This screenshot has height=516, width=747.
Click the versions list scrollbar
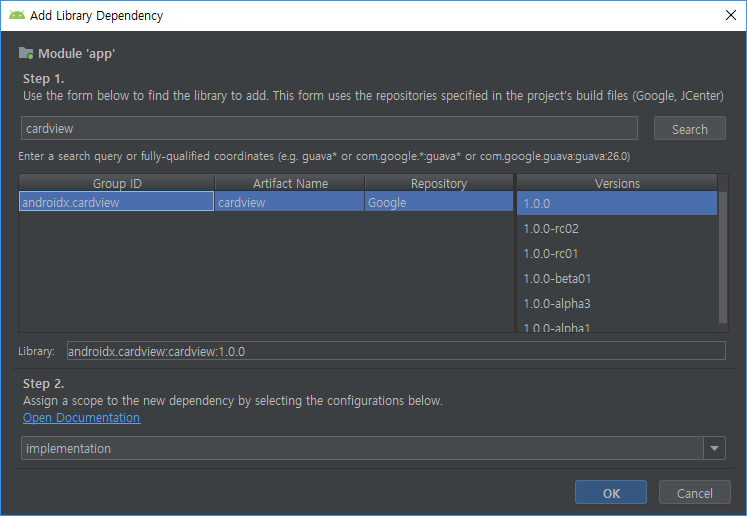(x=723, y=257)
